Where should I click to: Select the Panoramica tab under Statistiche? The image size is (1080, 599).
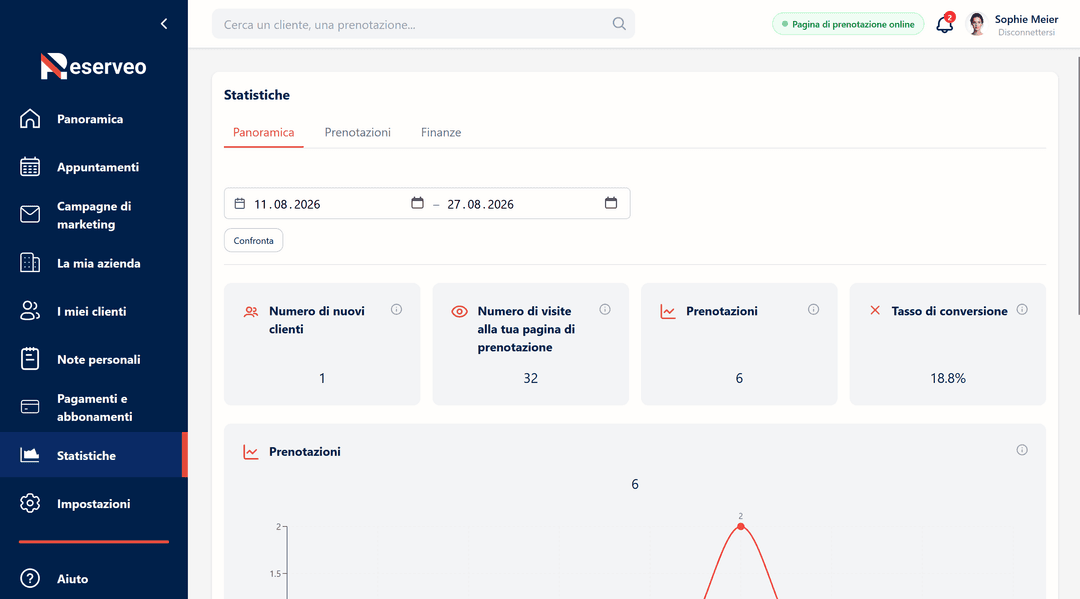pyautogui.click(x=263, y=132)
